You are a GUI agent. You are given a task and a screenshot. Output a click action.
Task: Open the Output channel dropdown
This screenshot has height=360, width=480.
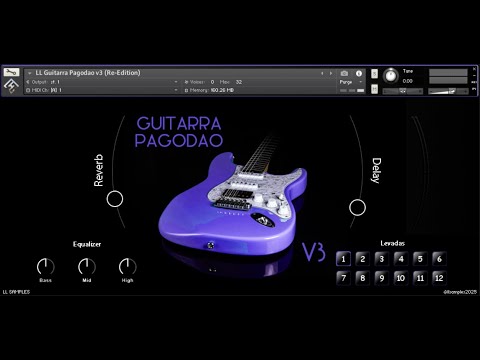176,82
